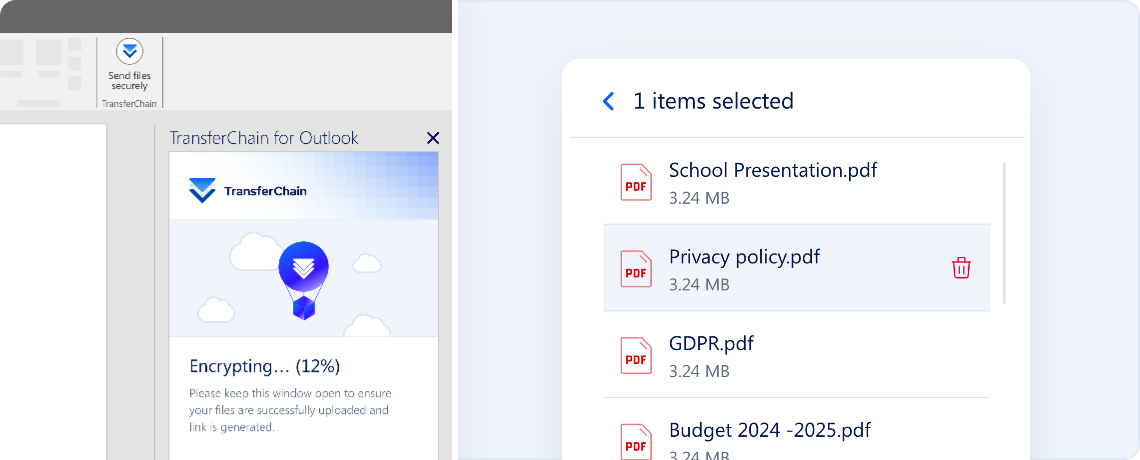This screenshot has width=1140, height=460.
Task: Click the PDF icon beside GDPR.pdf
Action: click(x=636, y=355)
